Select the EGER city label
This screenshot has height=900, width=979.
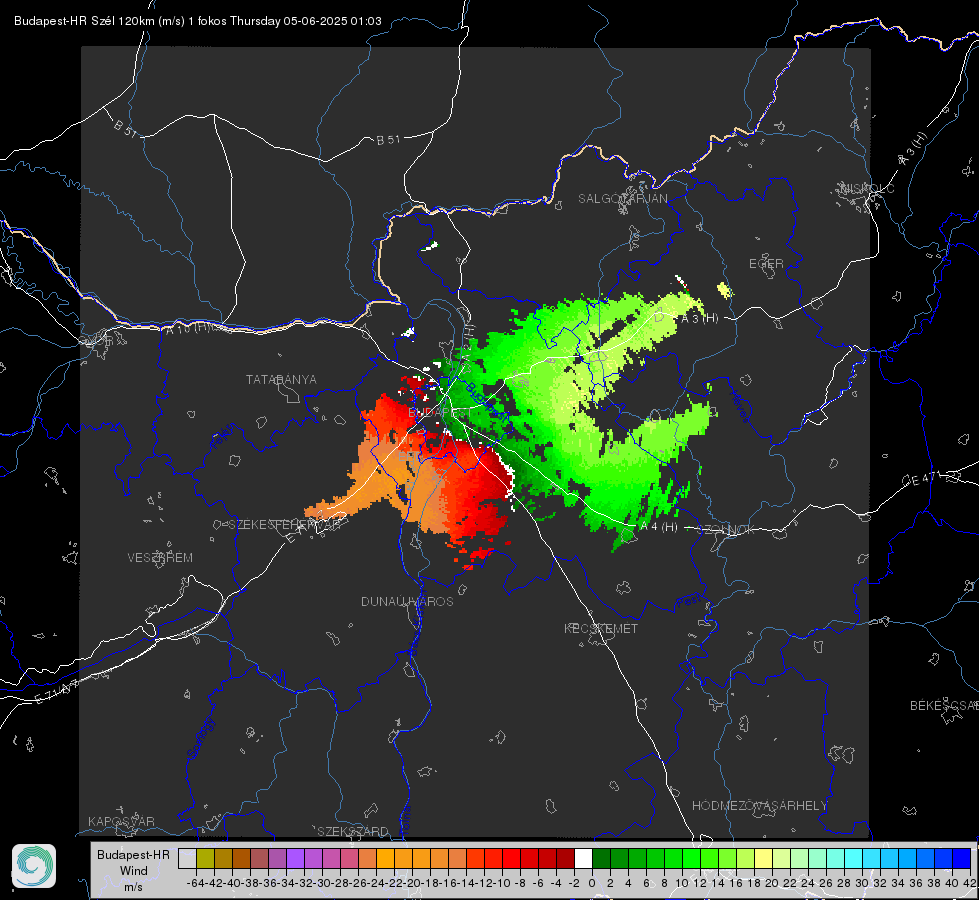[766, 264]
